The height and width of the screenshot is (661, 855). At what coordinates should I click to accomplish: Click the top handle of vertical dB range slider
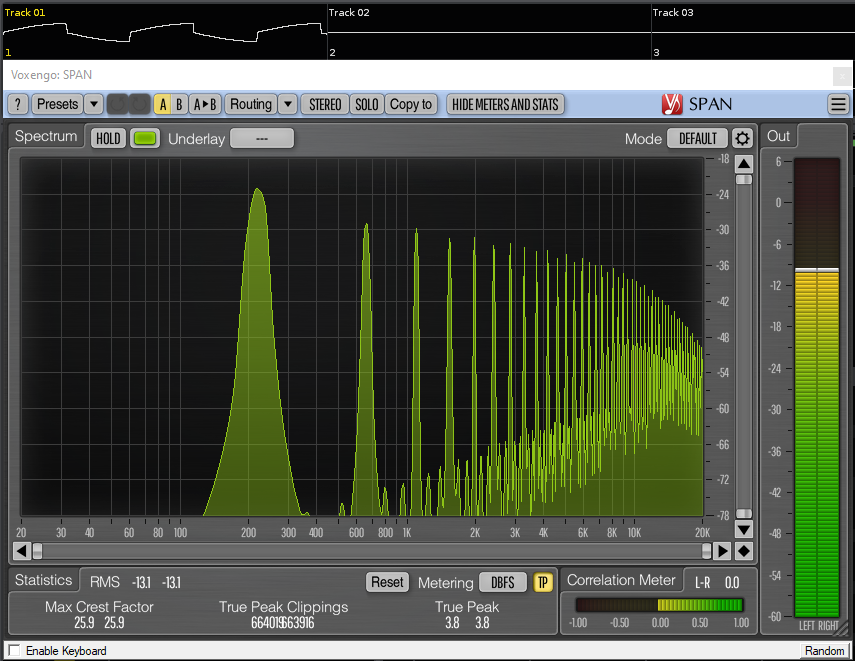[744, 179]
